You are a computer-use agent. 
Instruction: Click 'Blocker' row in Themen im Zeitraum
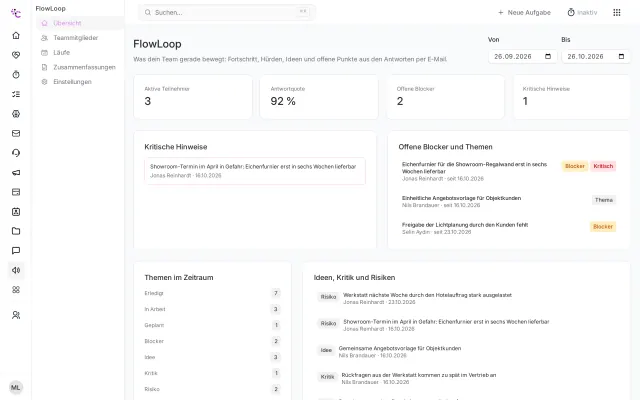point(212,341)
